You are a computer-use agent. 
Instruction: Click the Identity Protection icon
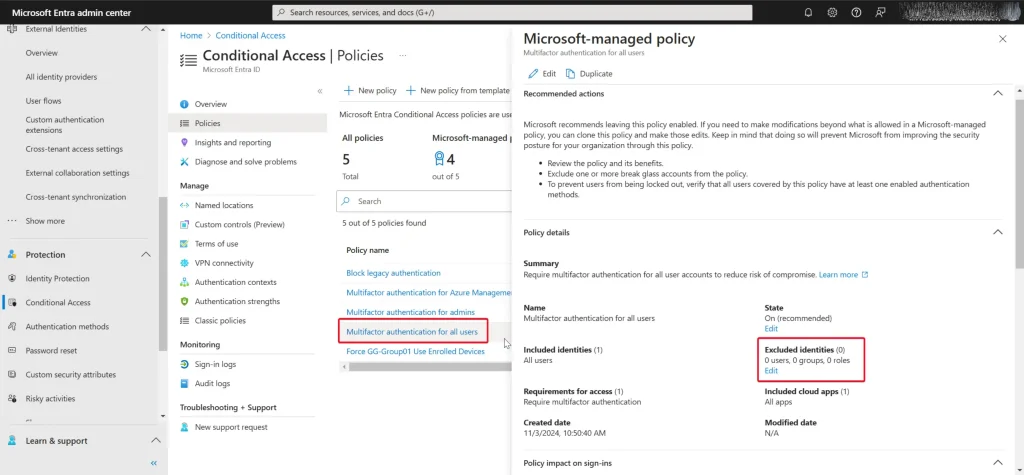click(x=12, y=278)
